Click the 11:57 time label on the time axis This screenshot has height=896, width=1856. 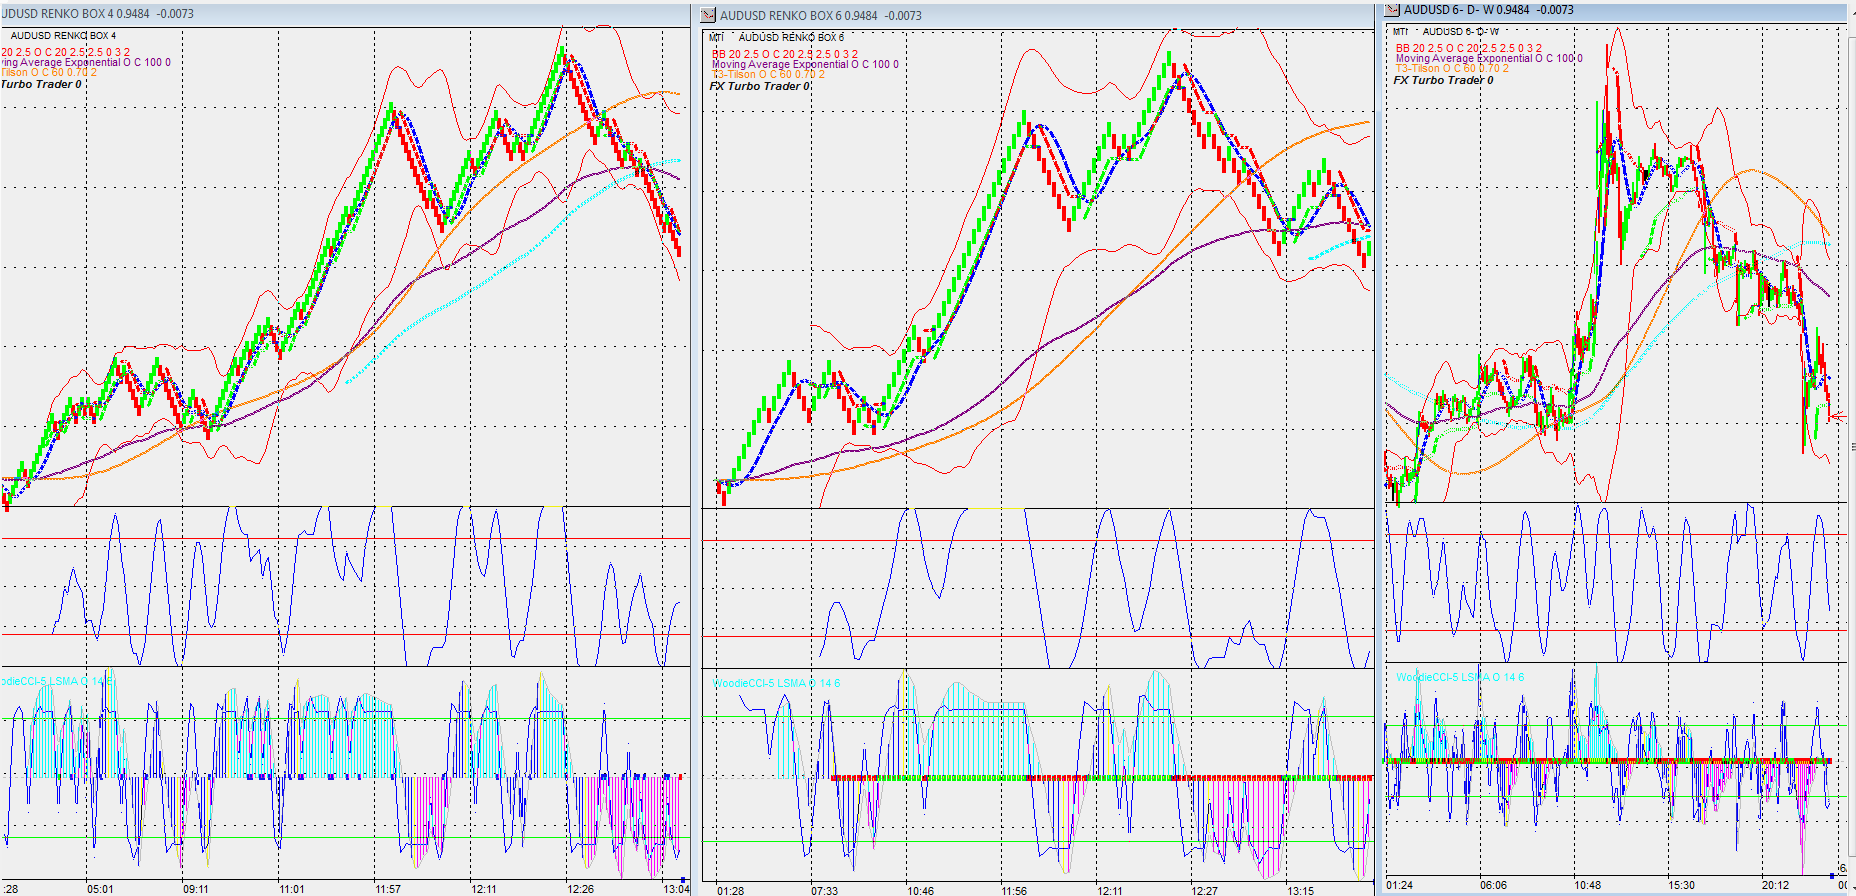(389, 889)
